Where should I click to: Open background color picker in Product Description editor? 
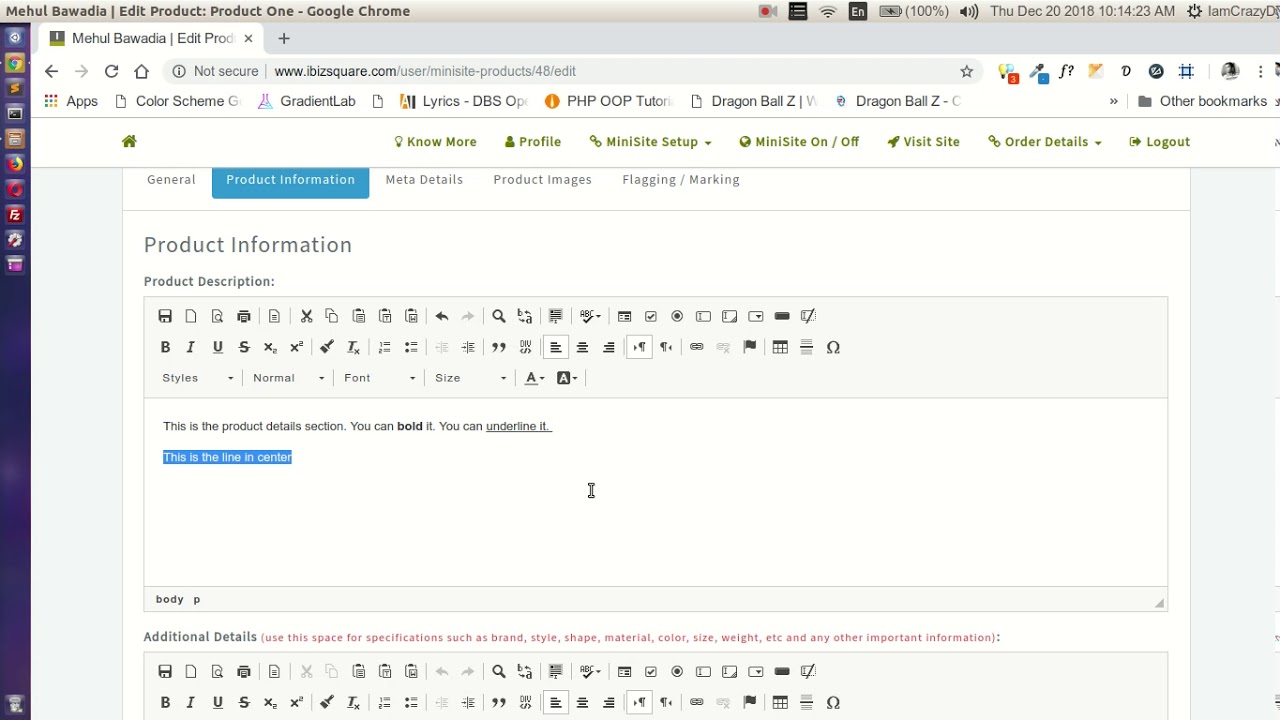point(567,378)
